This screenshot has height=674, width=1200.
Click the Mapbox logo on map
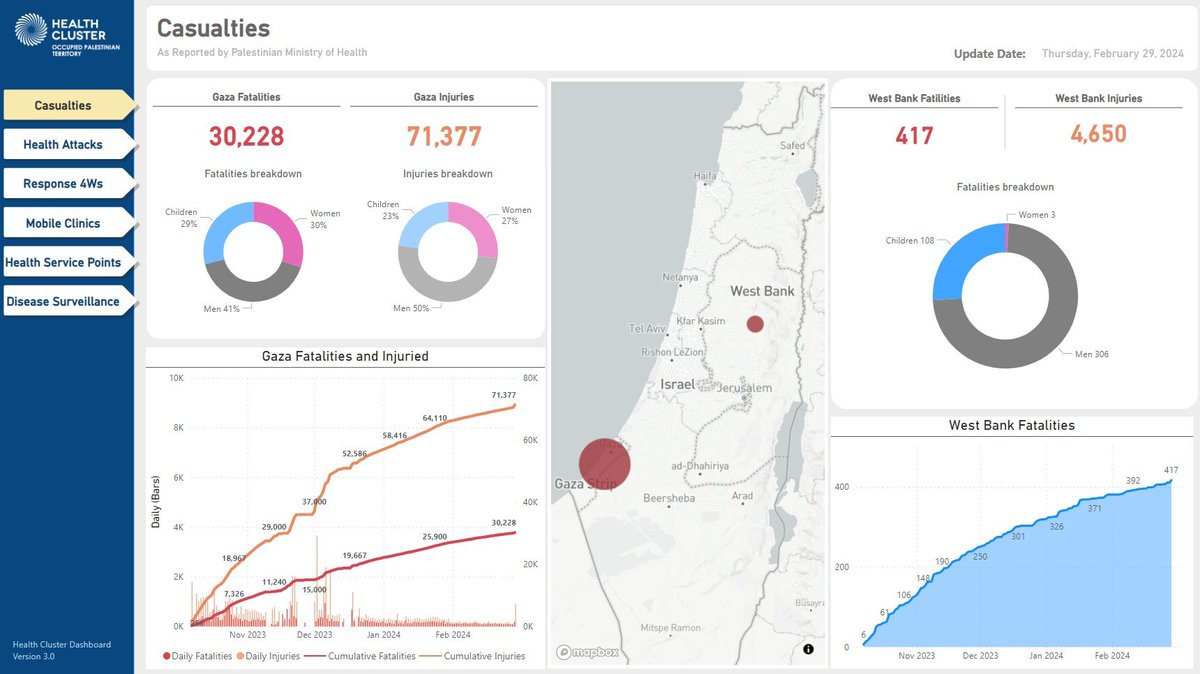tap(589, 652)
